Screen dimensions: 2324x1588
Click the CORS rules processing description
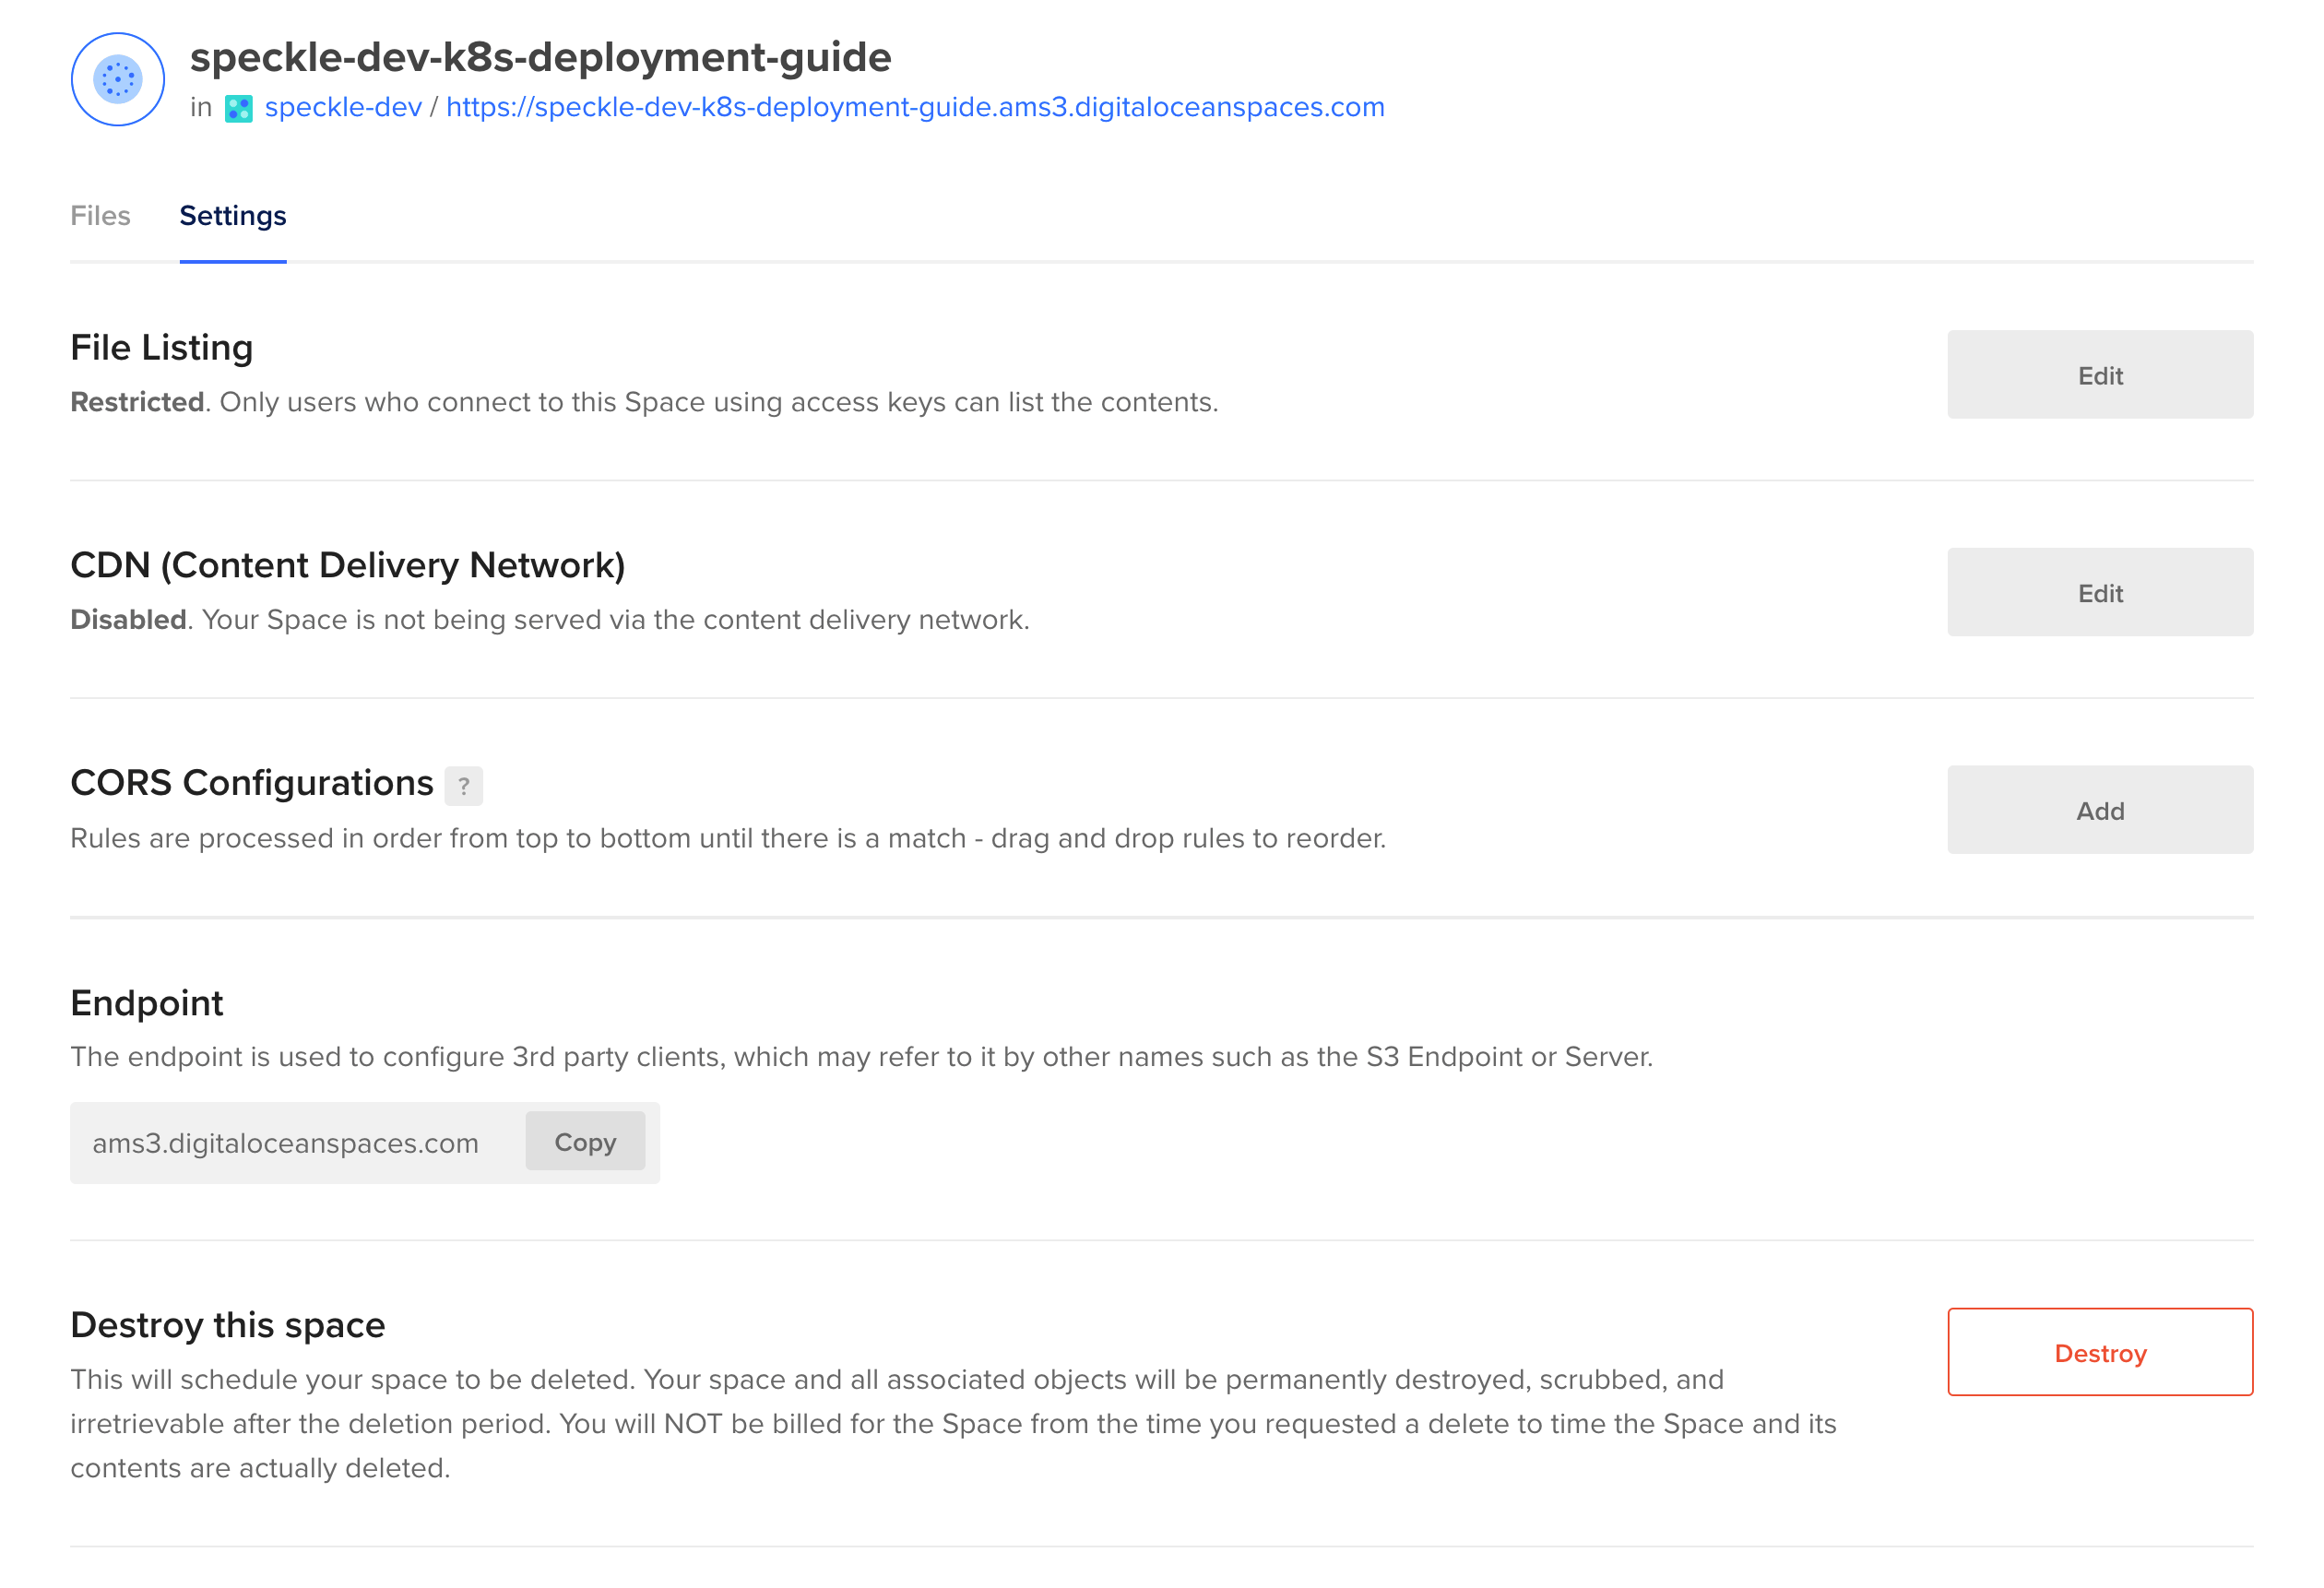(728, 838)
